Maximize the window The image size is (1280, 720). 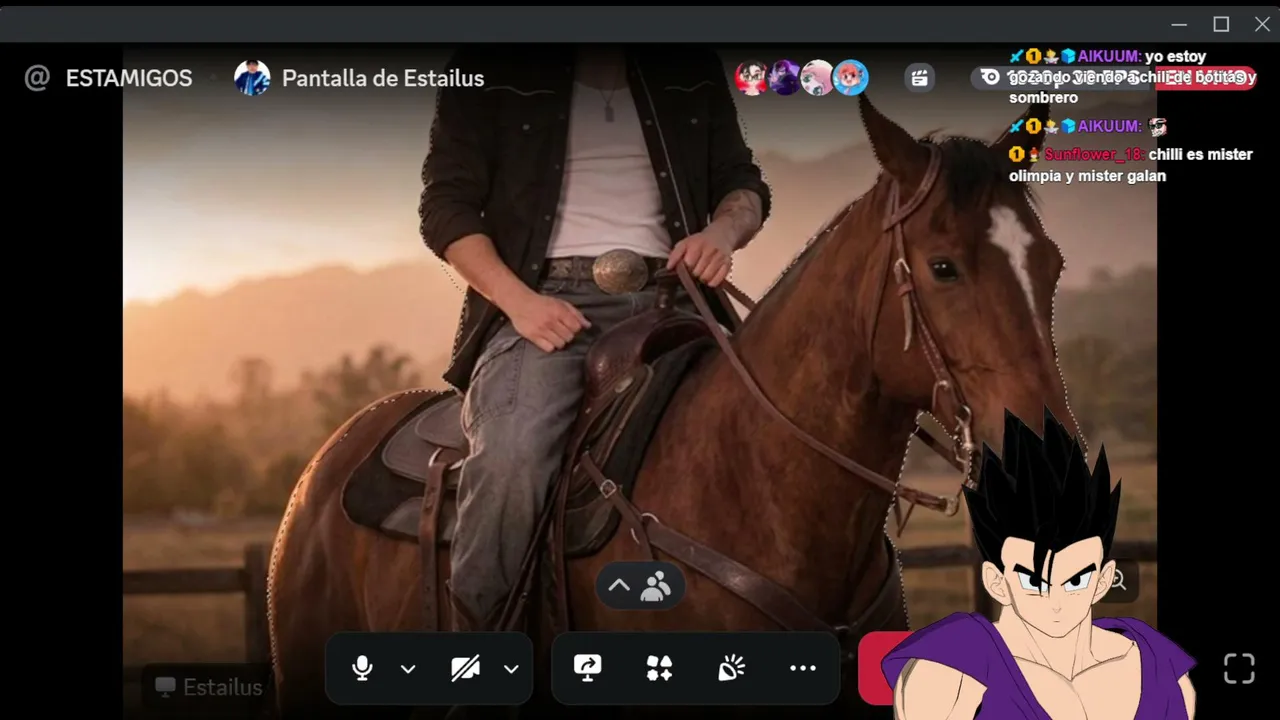tap(1221, 24)
